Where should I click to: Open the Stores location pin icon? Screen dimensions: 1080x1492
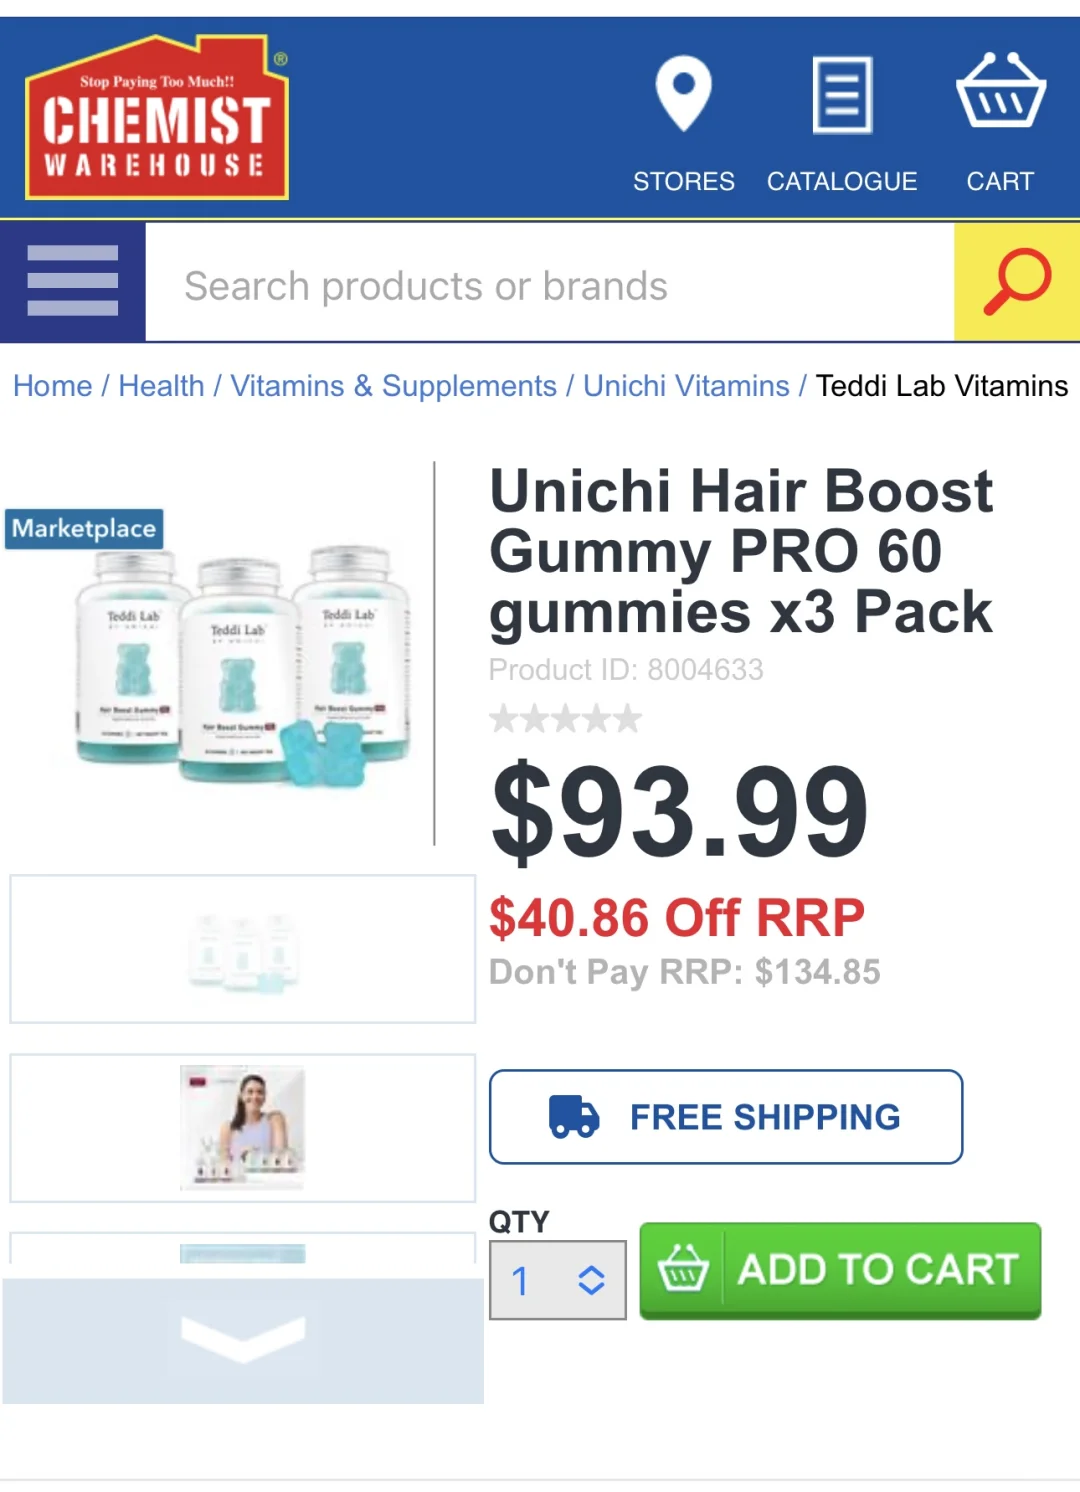(x=683, y=93)
